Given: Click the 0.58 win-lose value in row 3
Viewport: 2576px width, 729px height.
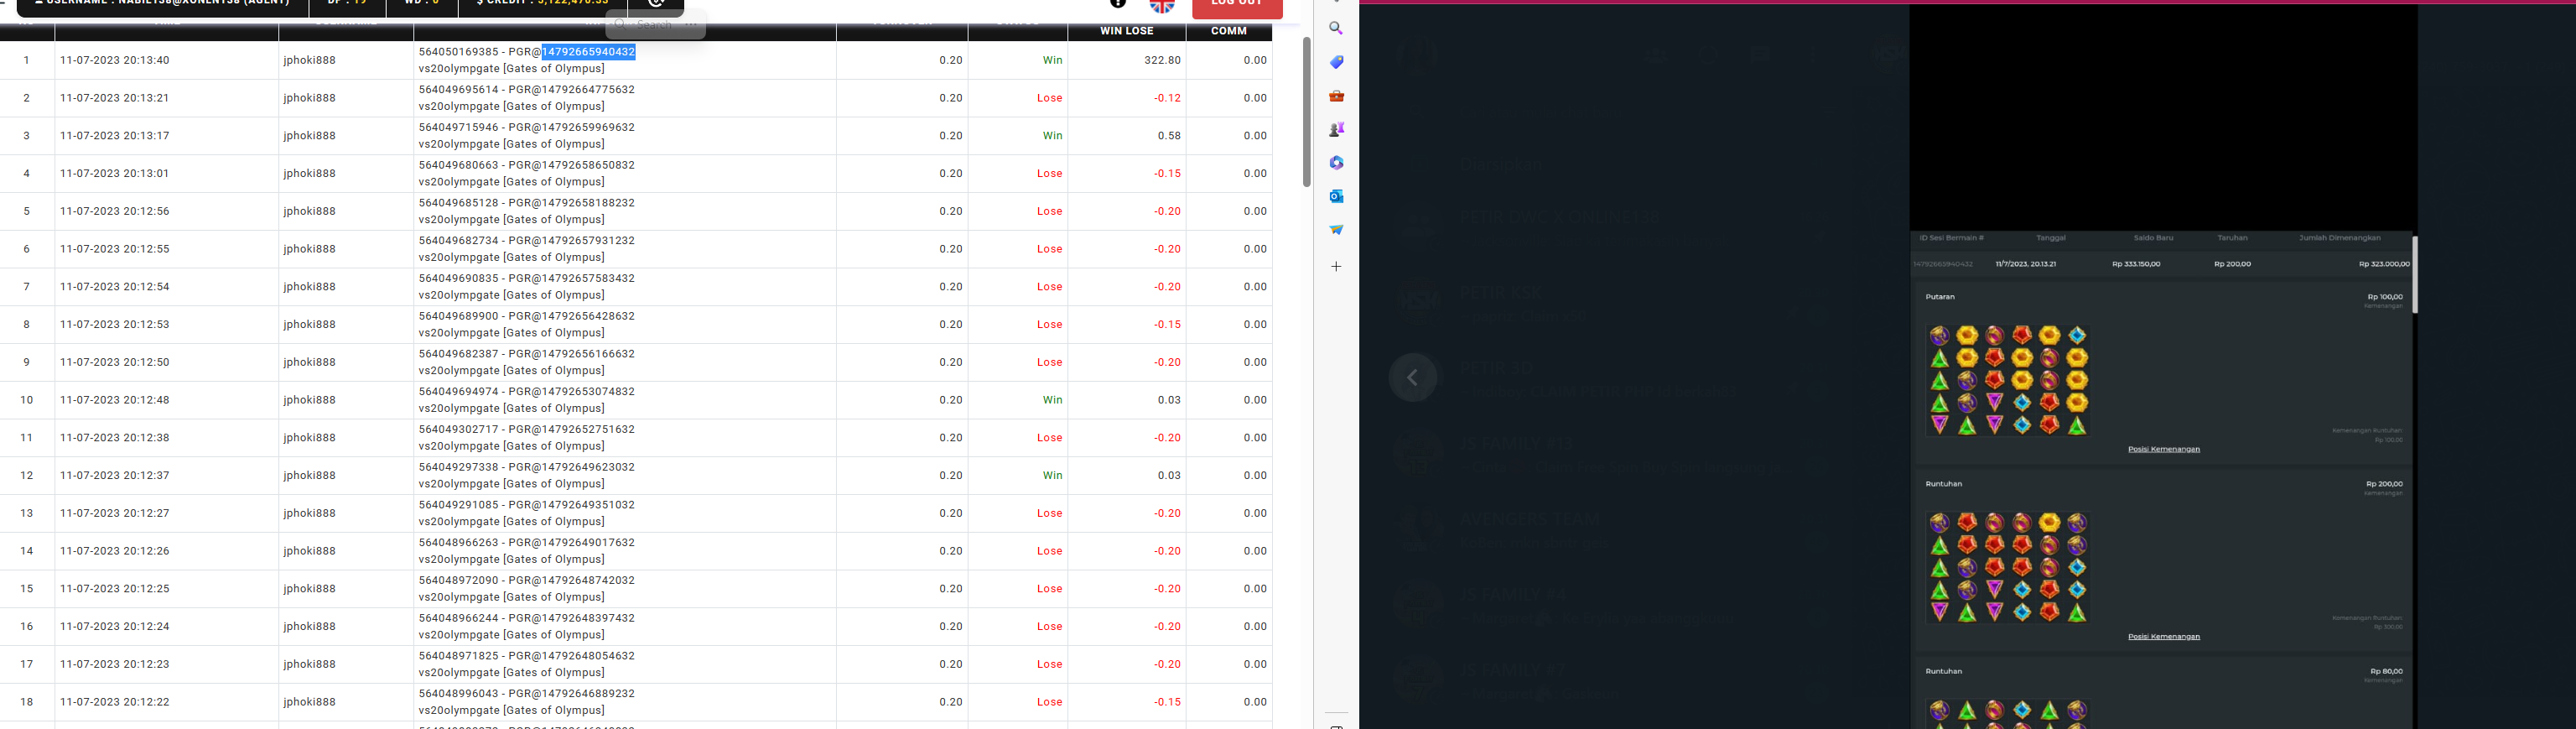Looking at the screenshot, I should tap(1169, 136).
